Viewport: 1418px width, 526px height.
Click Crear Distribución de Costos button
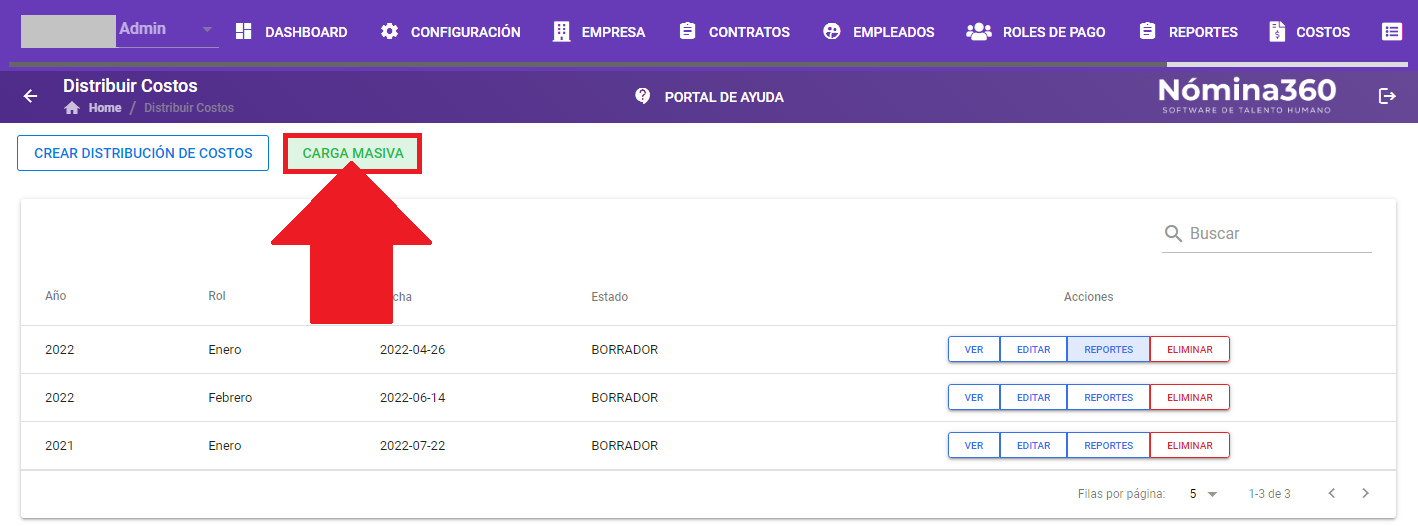(x=143, y=153)
